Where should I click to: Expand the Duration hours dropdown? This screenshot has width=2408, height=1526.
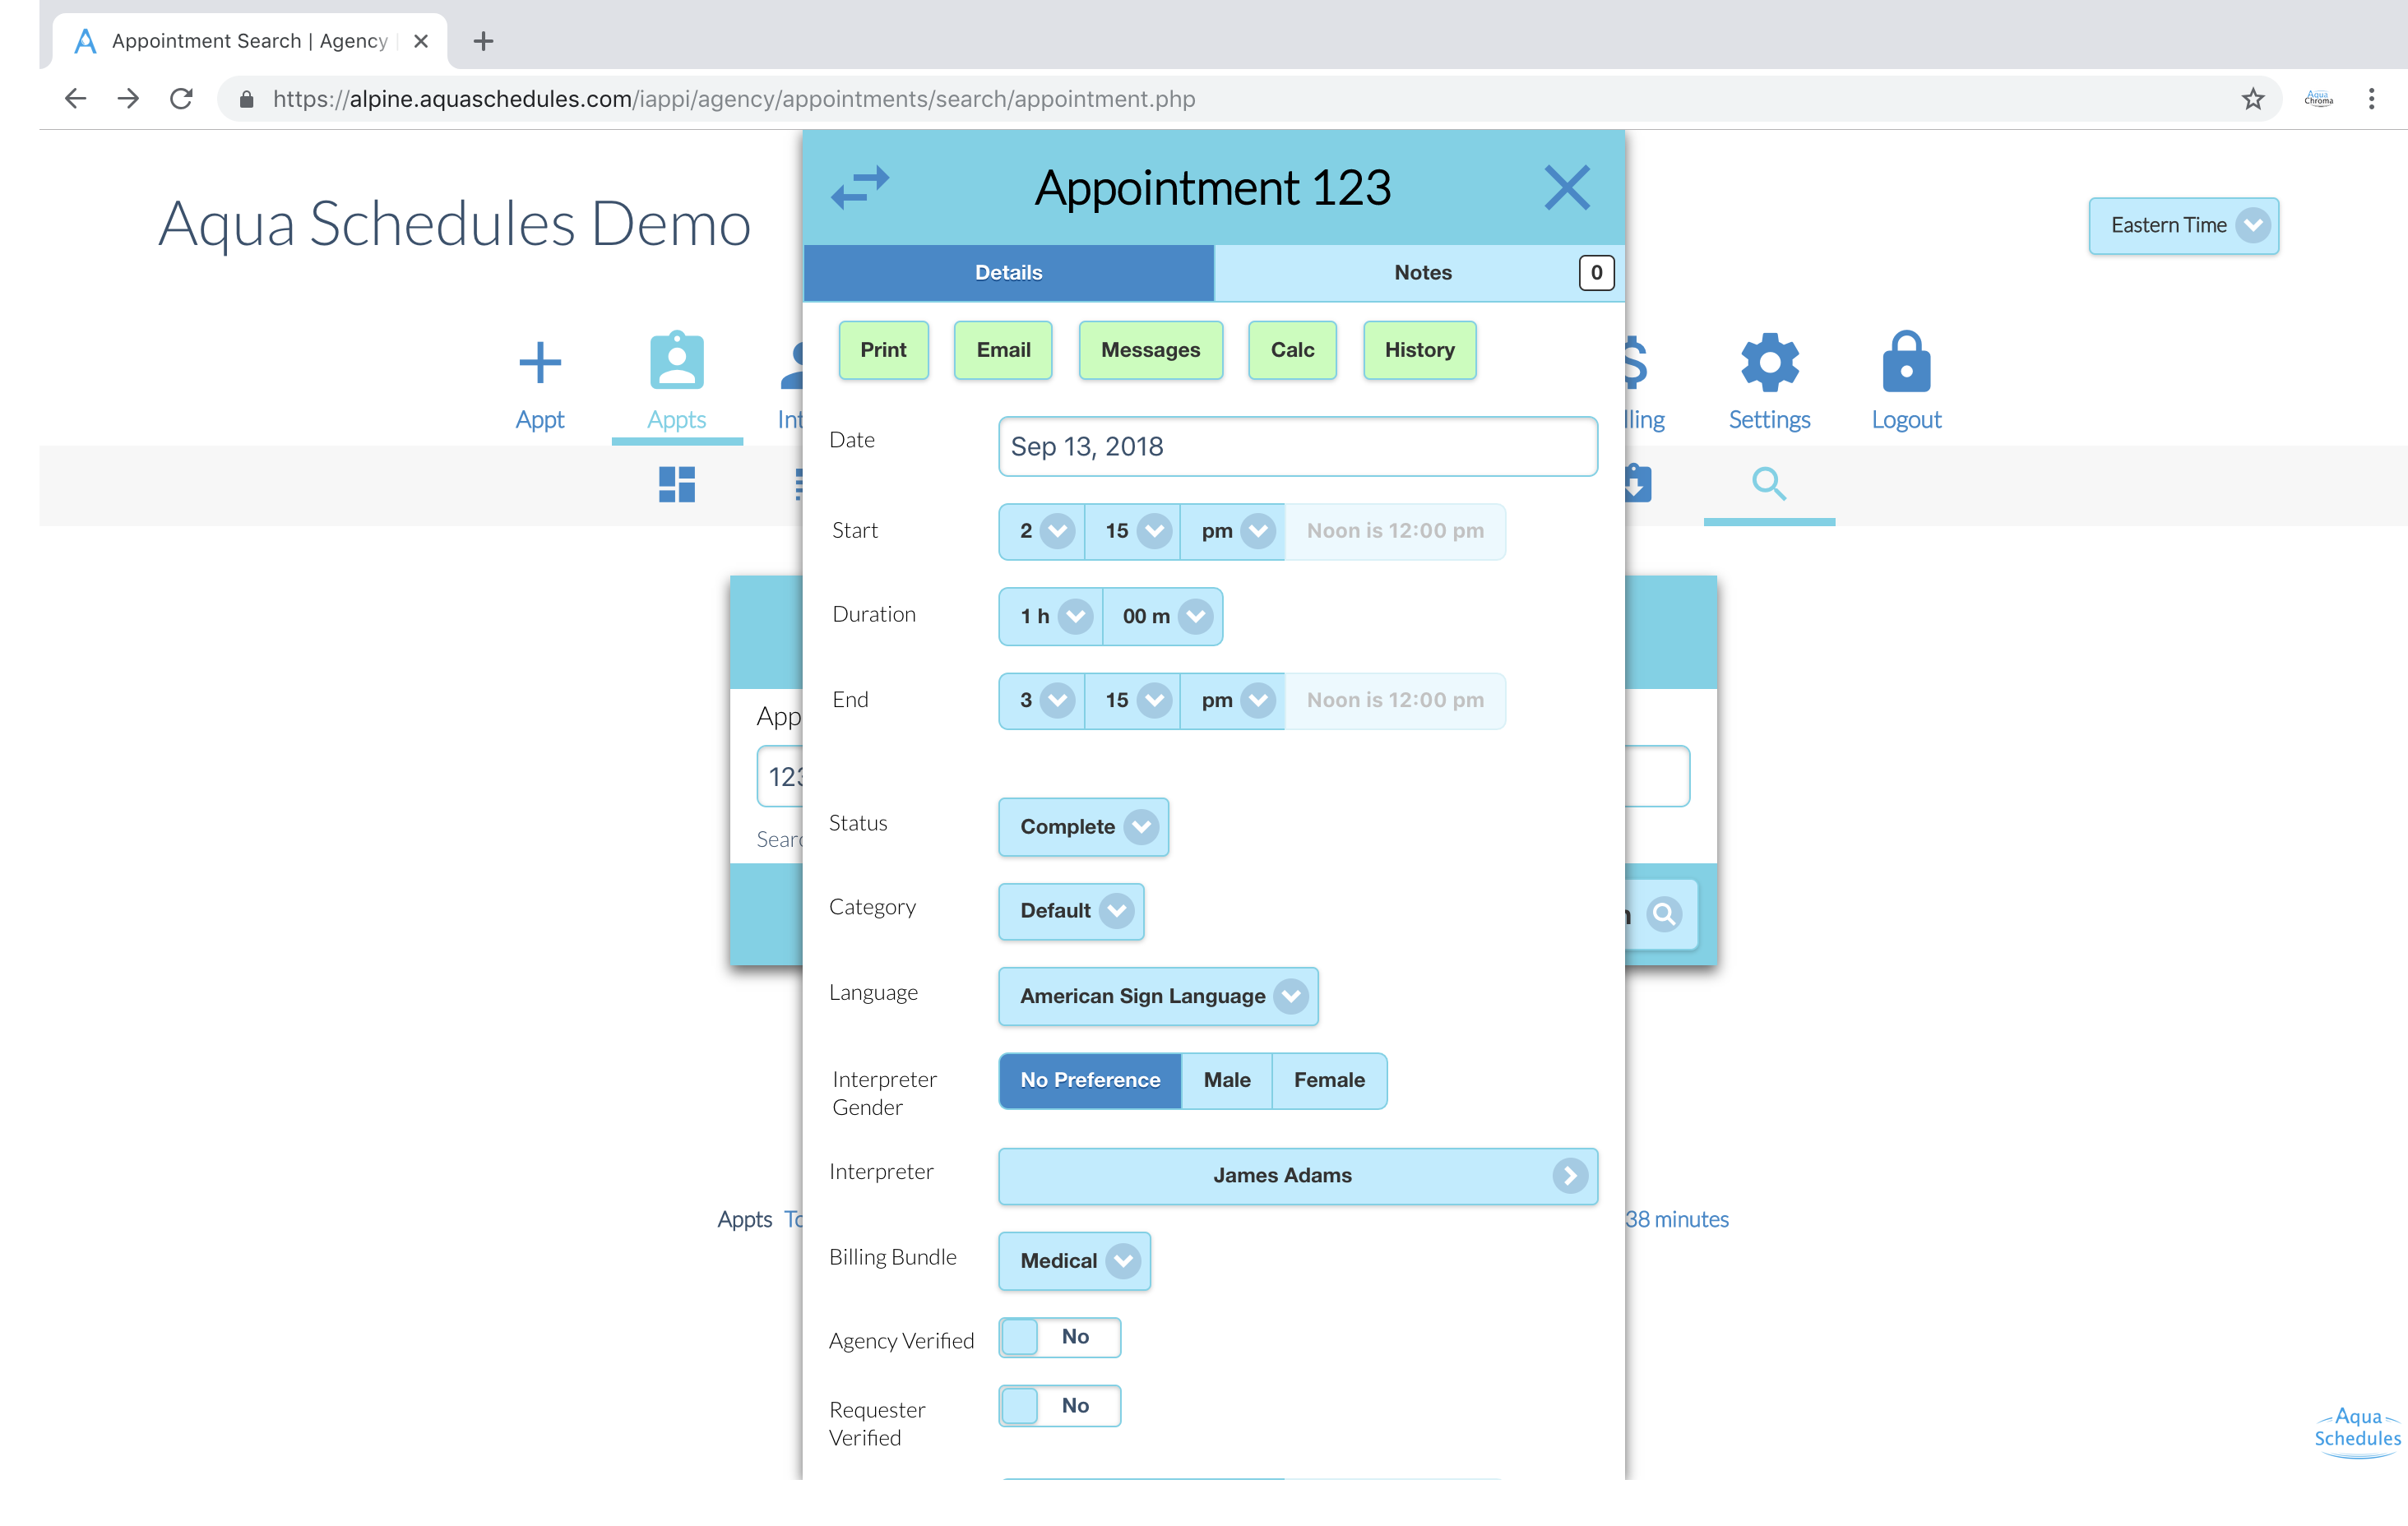click(x=1051, y=616)
